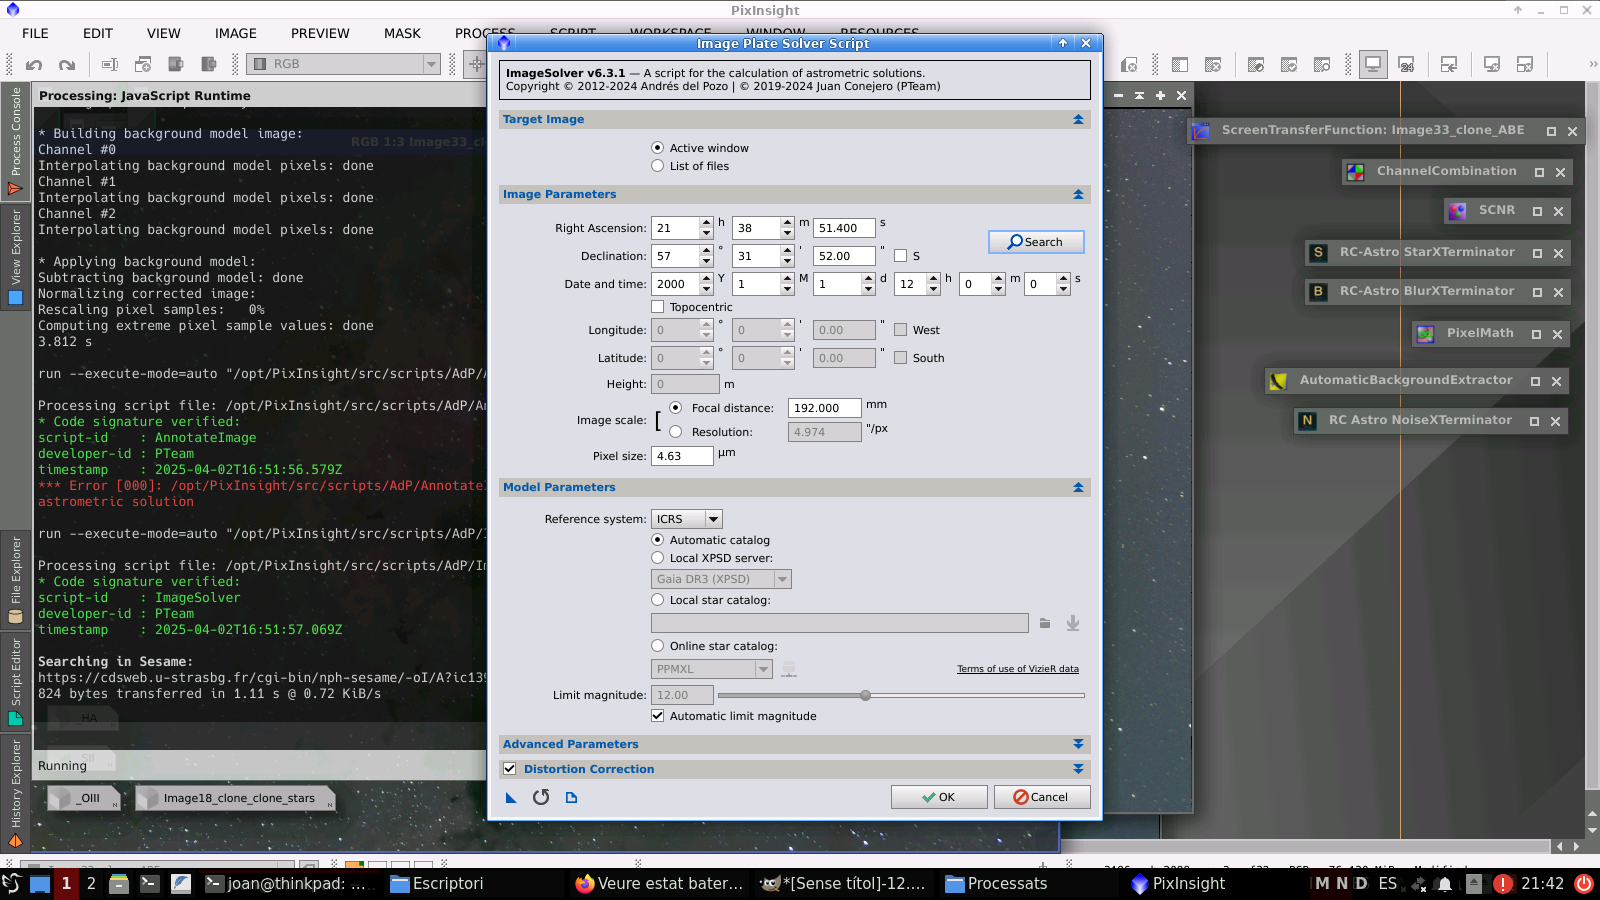Viewport: 1600px width, 900px height.
Task: Enable the Topocentric checkbox
Action: [658, 307]
